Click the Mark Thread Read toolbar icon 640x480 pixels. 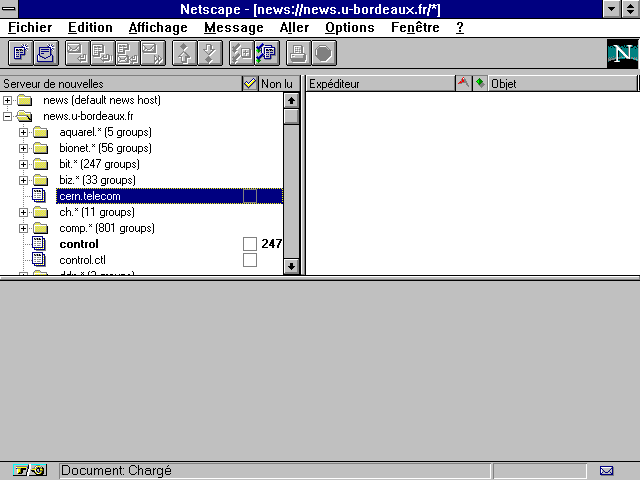[242, 53]
